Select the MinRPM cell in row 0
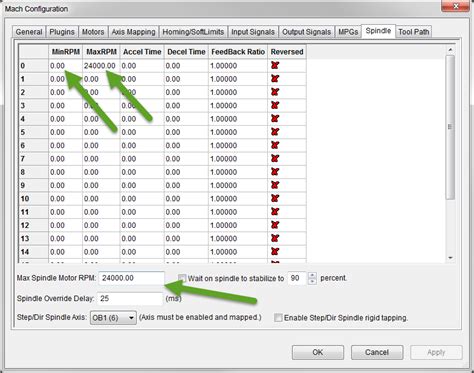The image size is (474, 373). pos(65,66)
